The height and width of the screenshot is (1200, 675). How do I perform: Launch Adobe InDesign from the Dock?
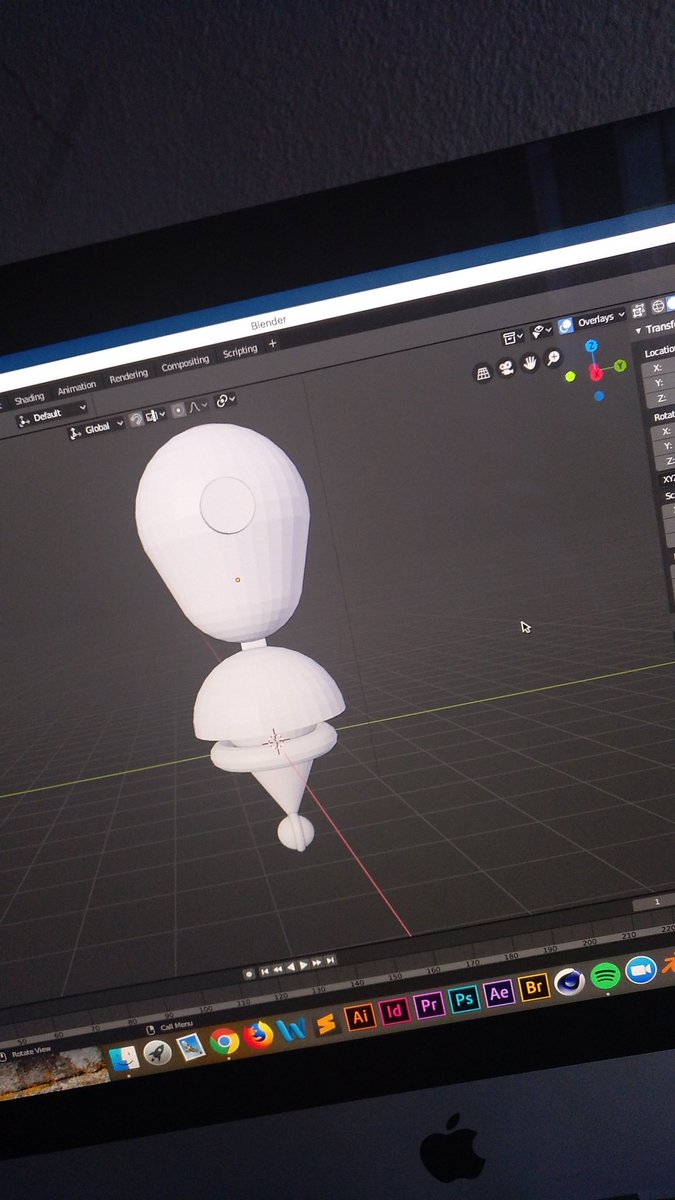[395, 1011]
